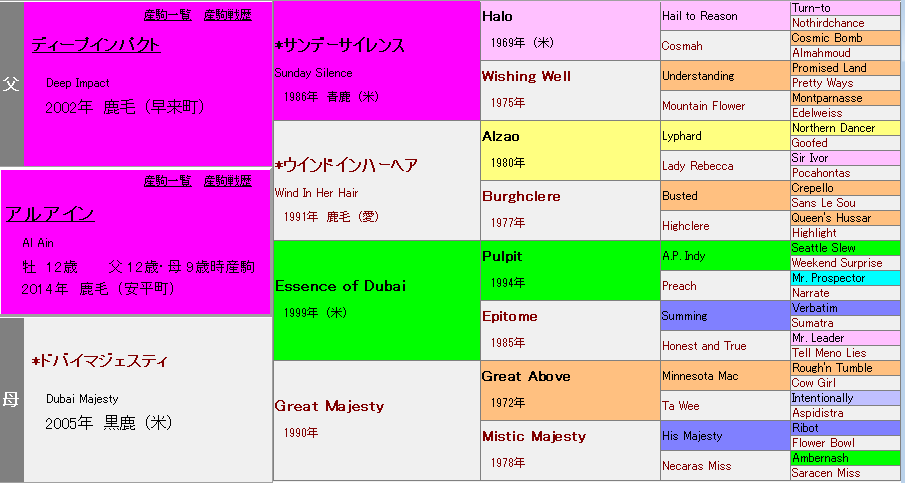Click Mistic Majesty ancestor name
This screenshot has height=483, width=905.
(534, 437)
